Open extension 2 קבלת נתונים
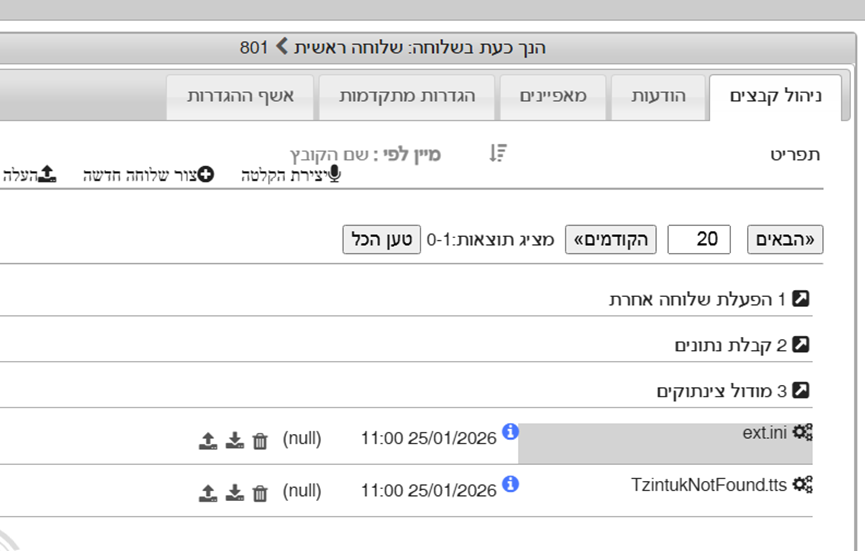This screenshot has width=865, height=551. click(x=741, y=345)
